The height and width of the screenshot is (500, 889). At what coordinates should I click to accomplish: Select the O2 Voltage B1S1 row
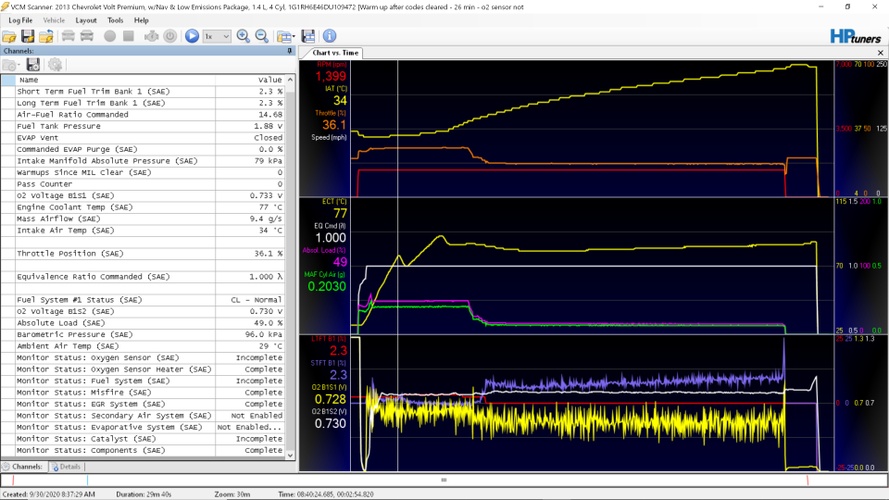[143, 196]
